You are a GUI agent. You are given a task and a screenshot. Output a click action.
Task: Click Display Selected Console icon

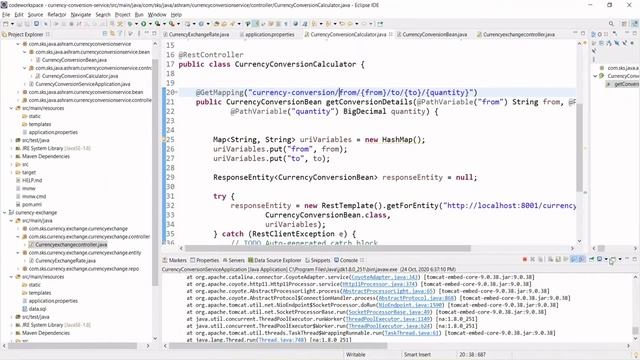click(599, 259)
